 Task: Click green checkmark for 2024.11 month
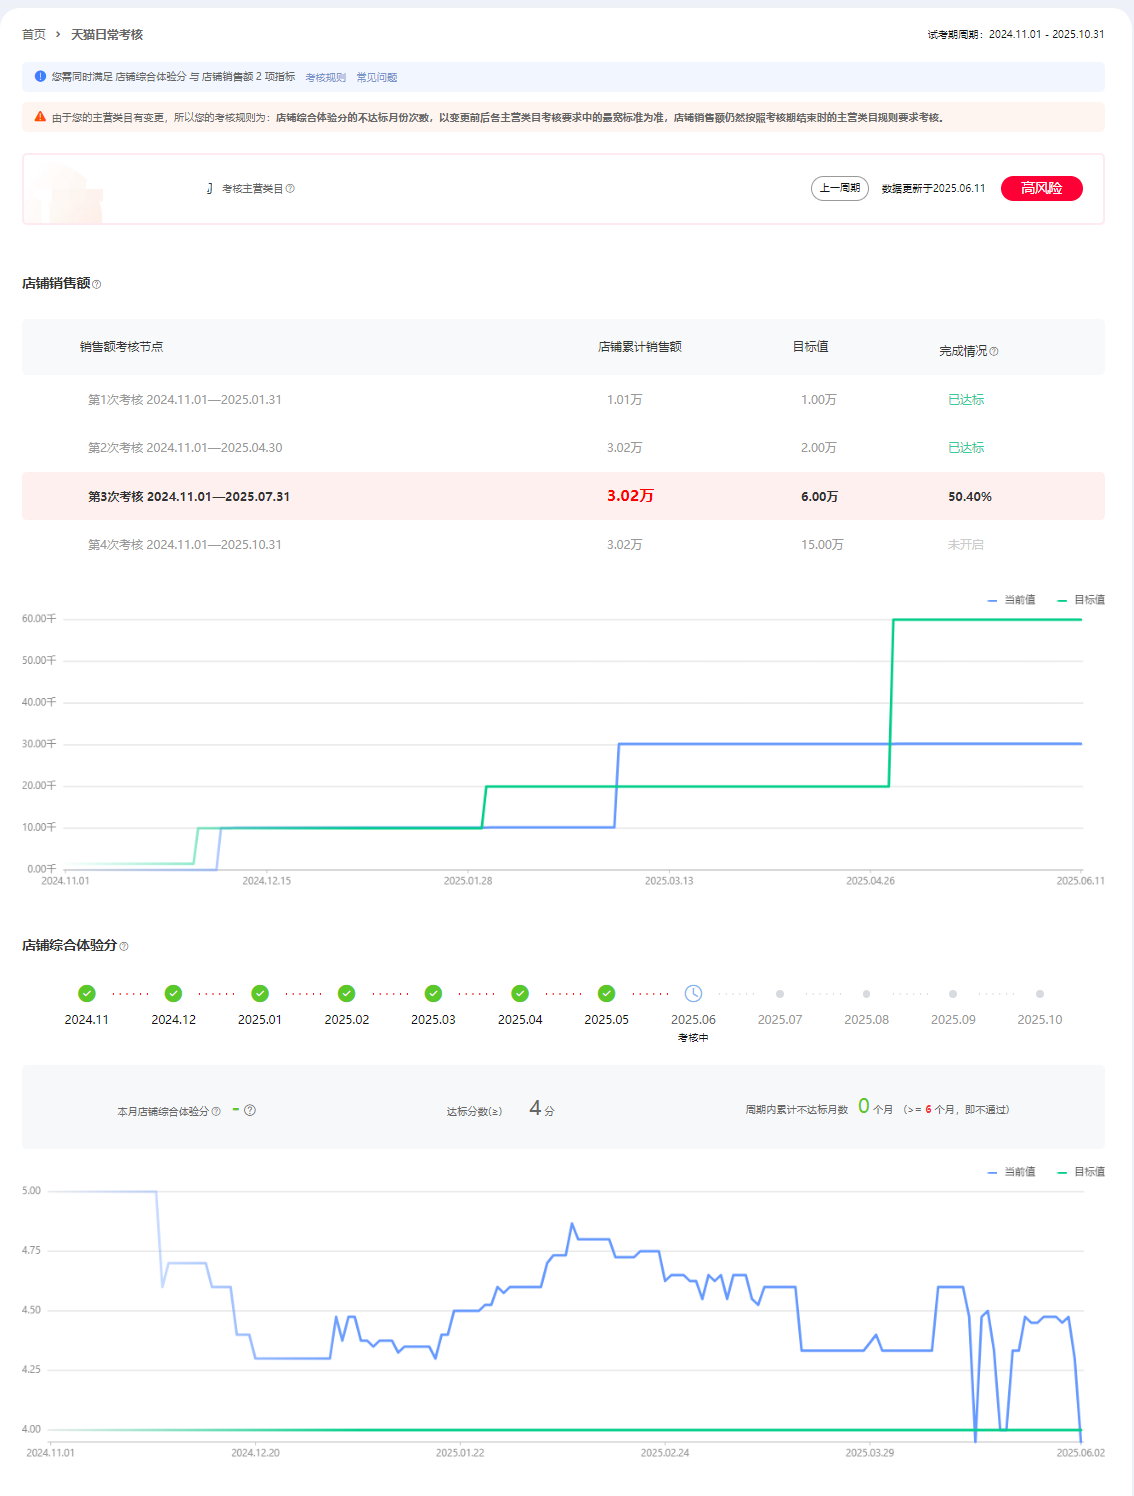(x=87, y=993)
